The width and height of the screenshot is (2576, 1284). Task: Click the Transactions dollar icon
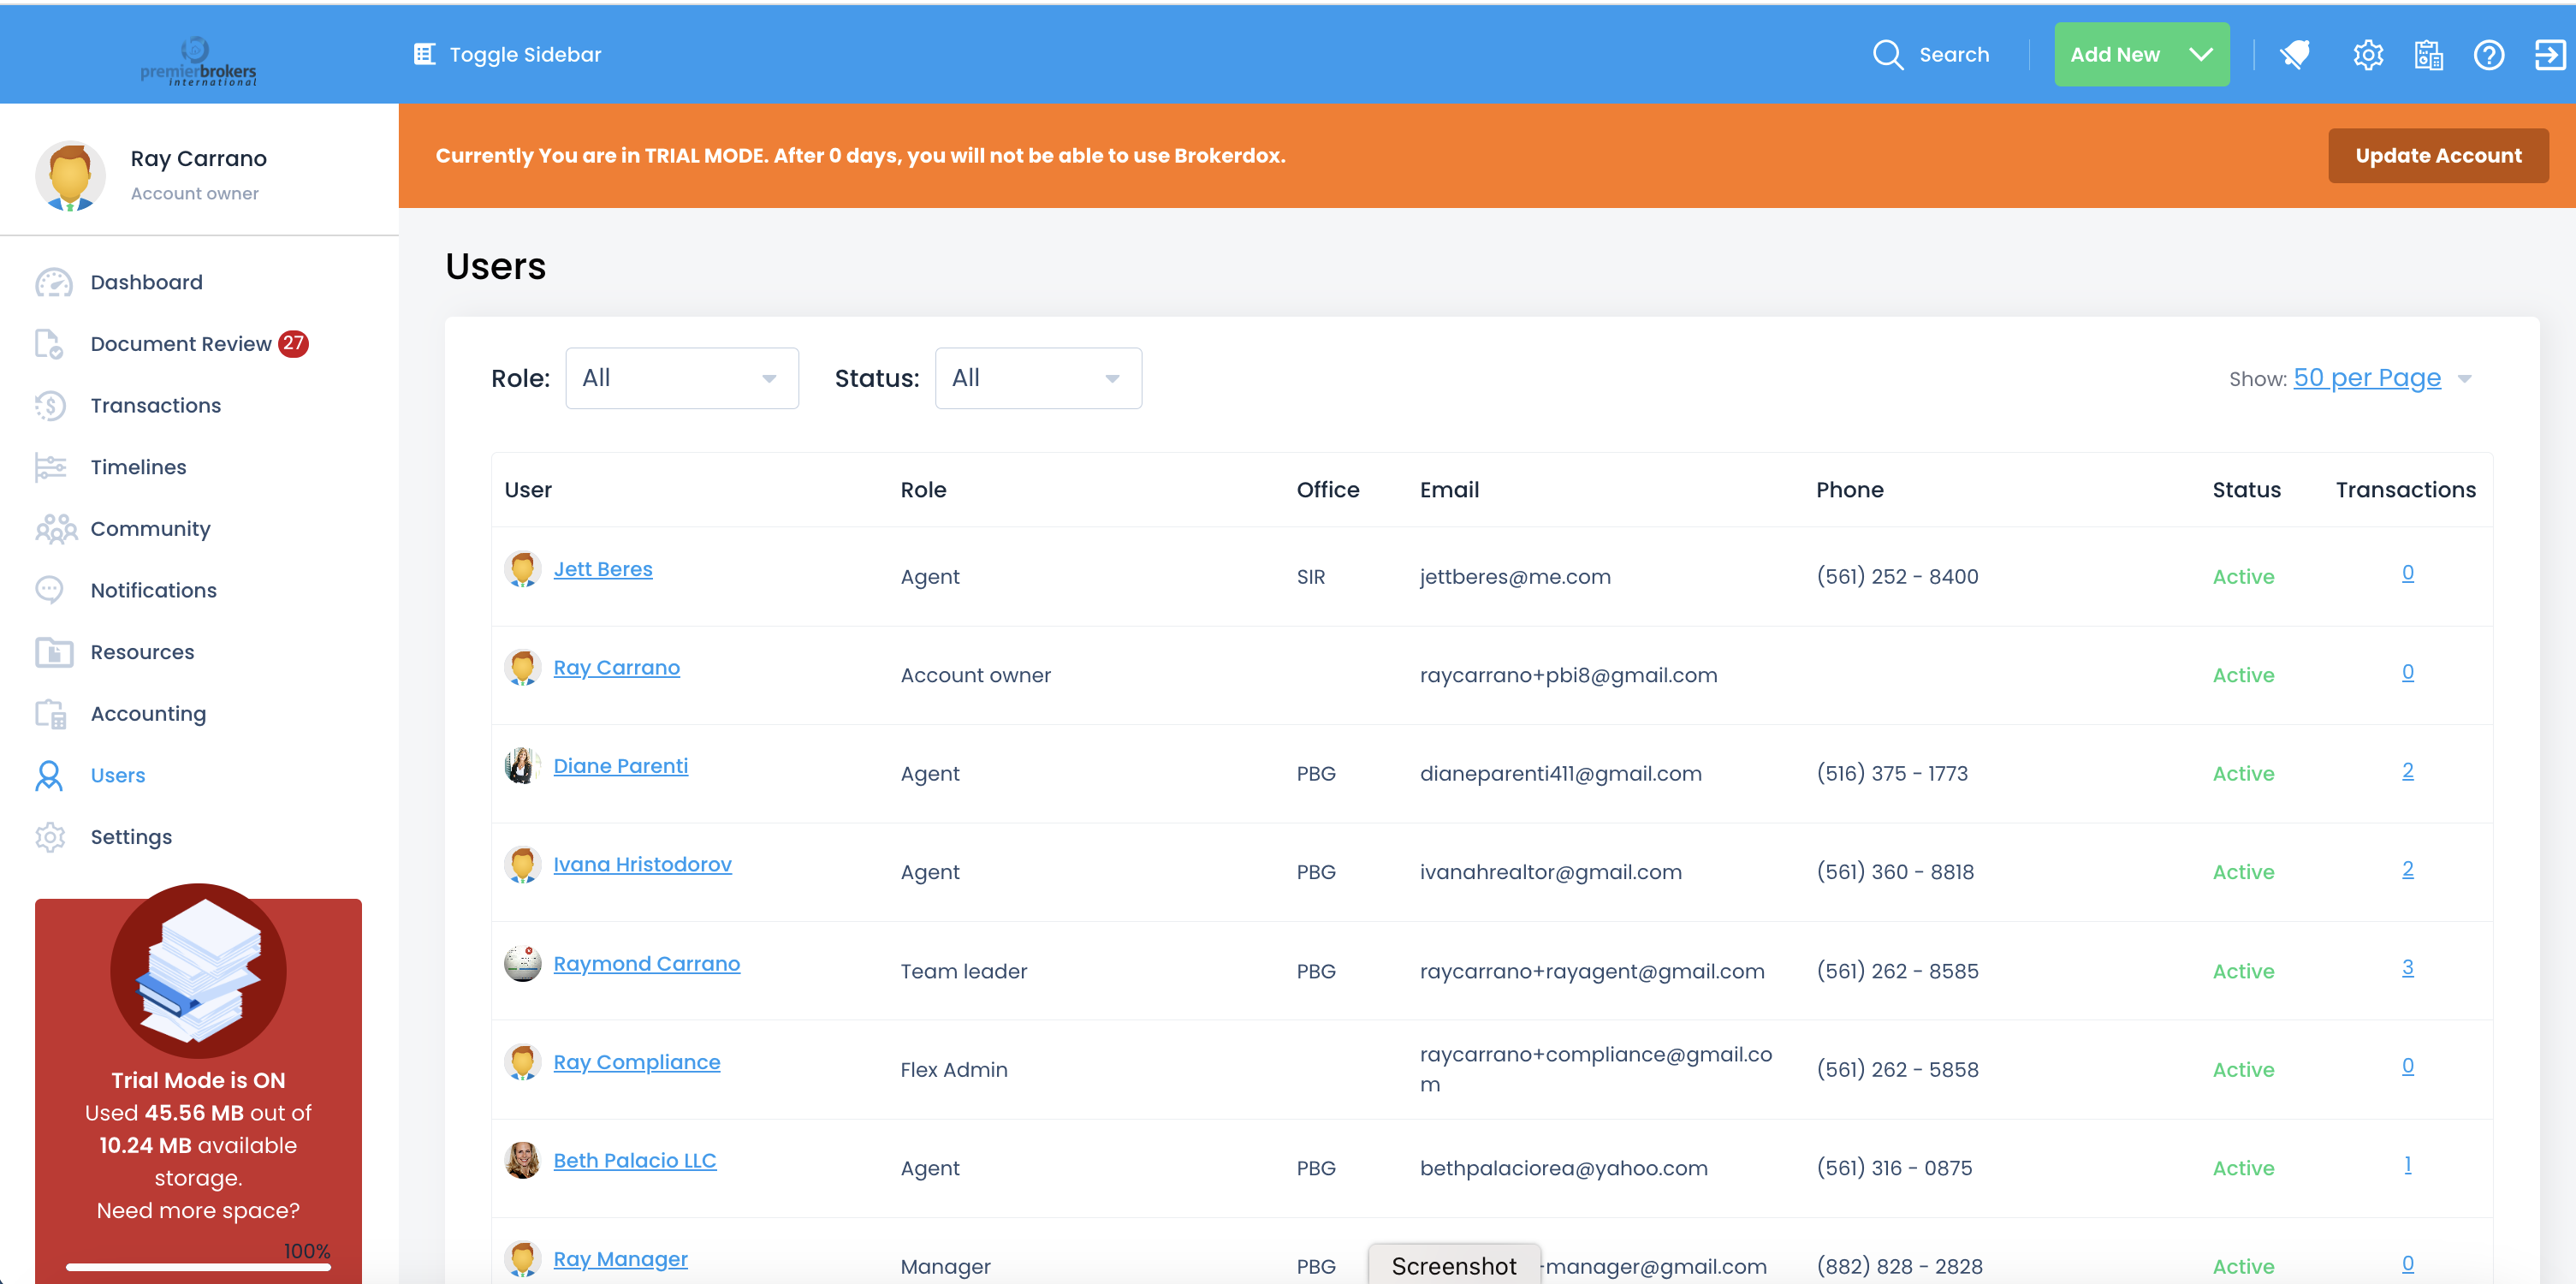pos(50,406)
